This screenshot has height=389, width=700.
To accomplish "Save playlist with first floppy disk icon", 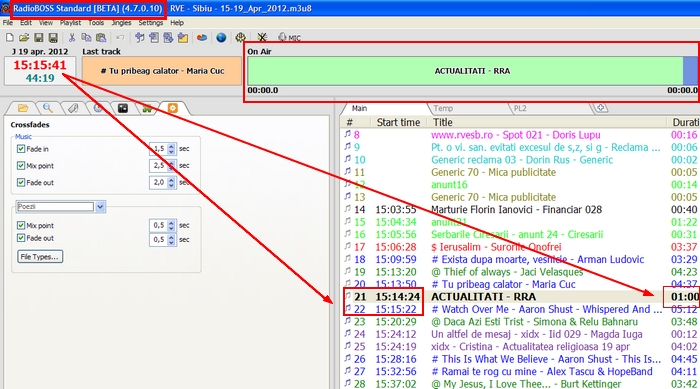I will pos(39,38).
